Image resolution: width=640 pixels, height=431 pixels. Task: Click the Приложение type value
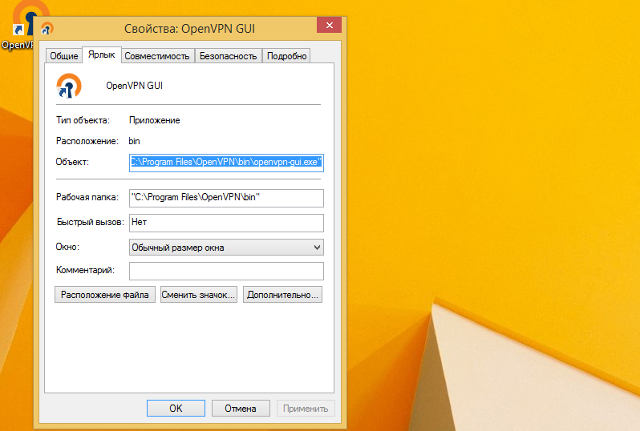155,120
